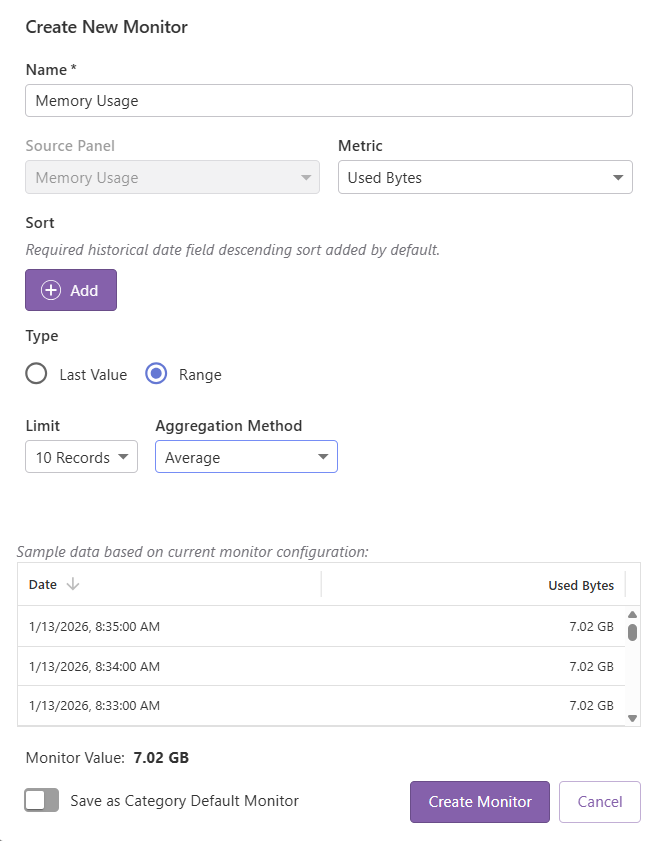The image size is (655, 841).
Task: Select the Last Value radio button
Action: [x=35, y=374]
